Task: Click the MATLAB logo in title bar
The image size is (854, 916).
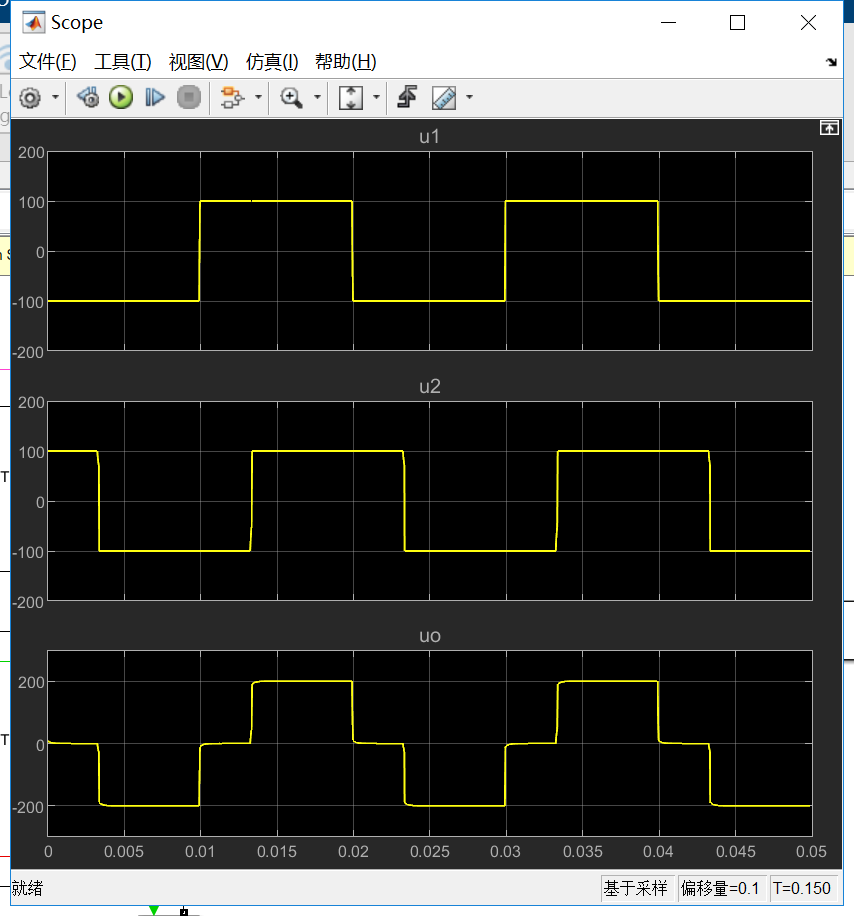Action: [x=33, y=22]
